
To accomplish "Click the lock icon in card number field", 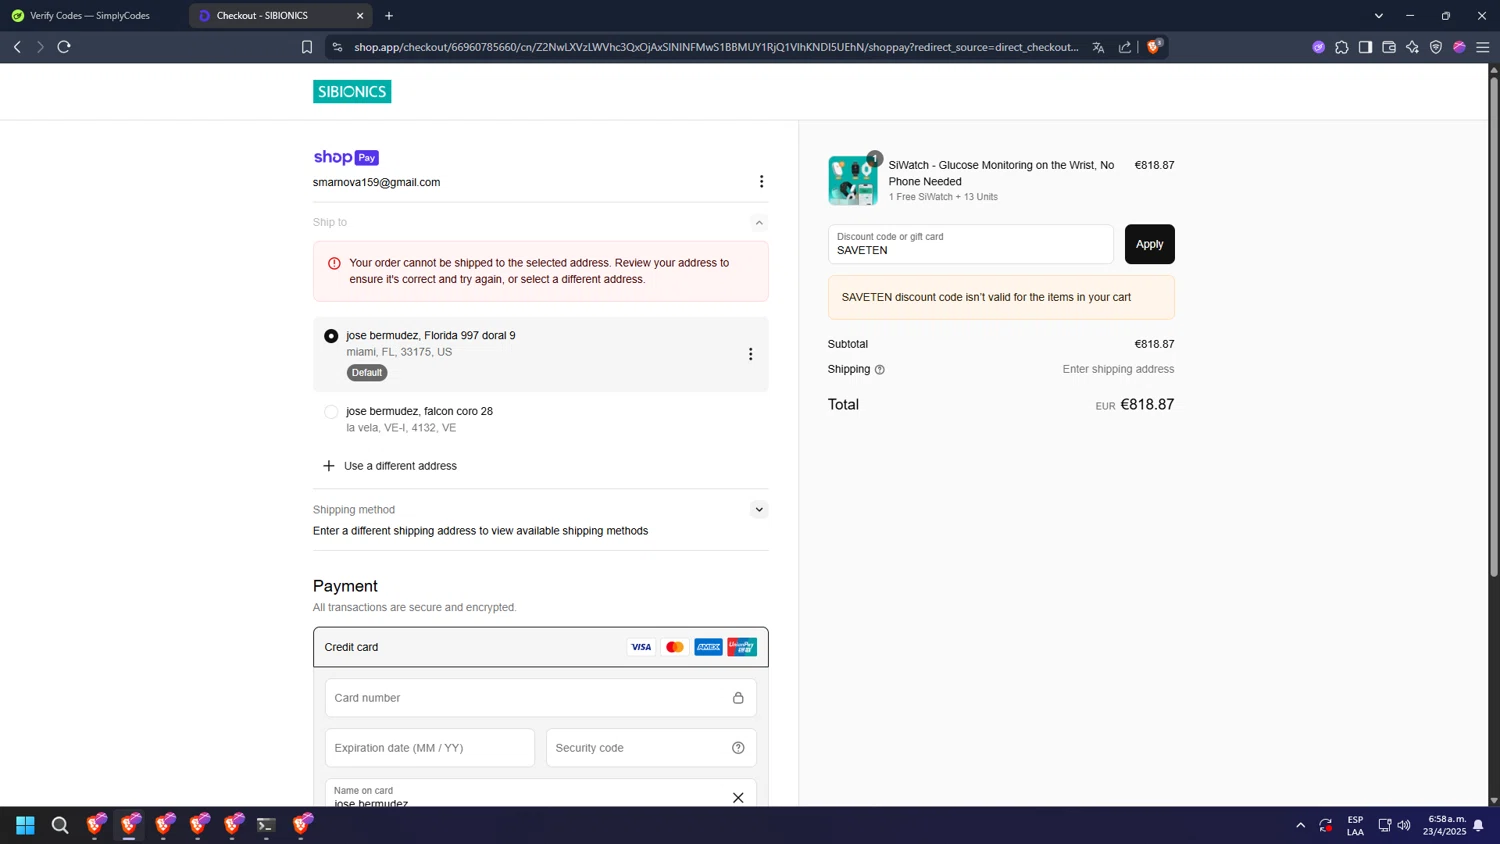I will coord(738,698).
